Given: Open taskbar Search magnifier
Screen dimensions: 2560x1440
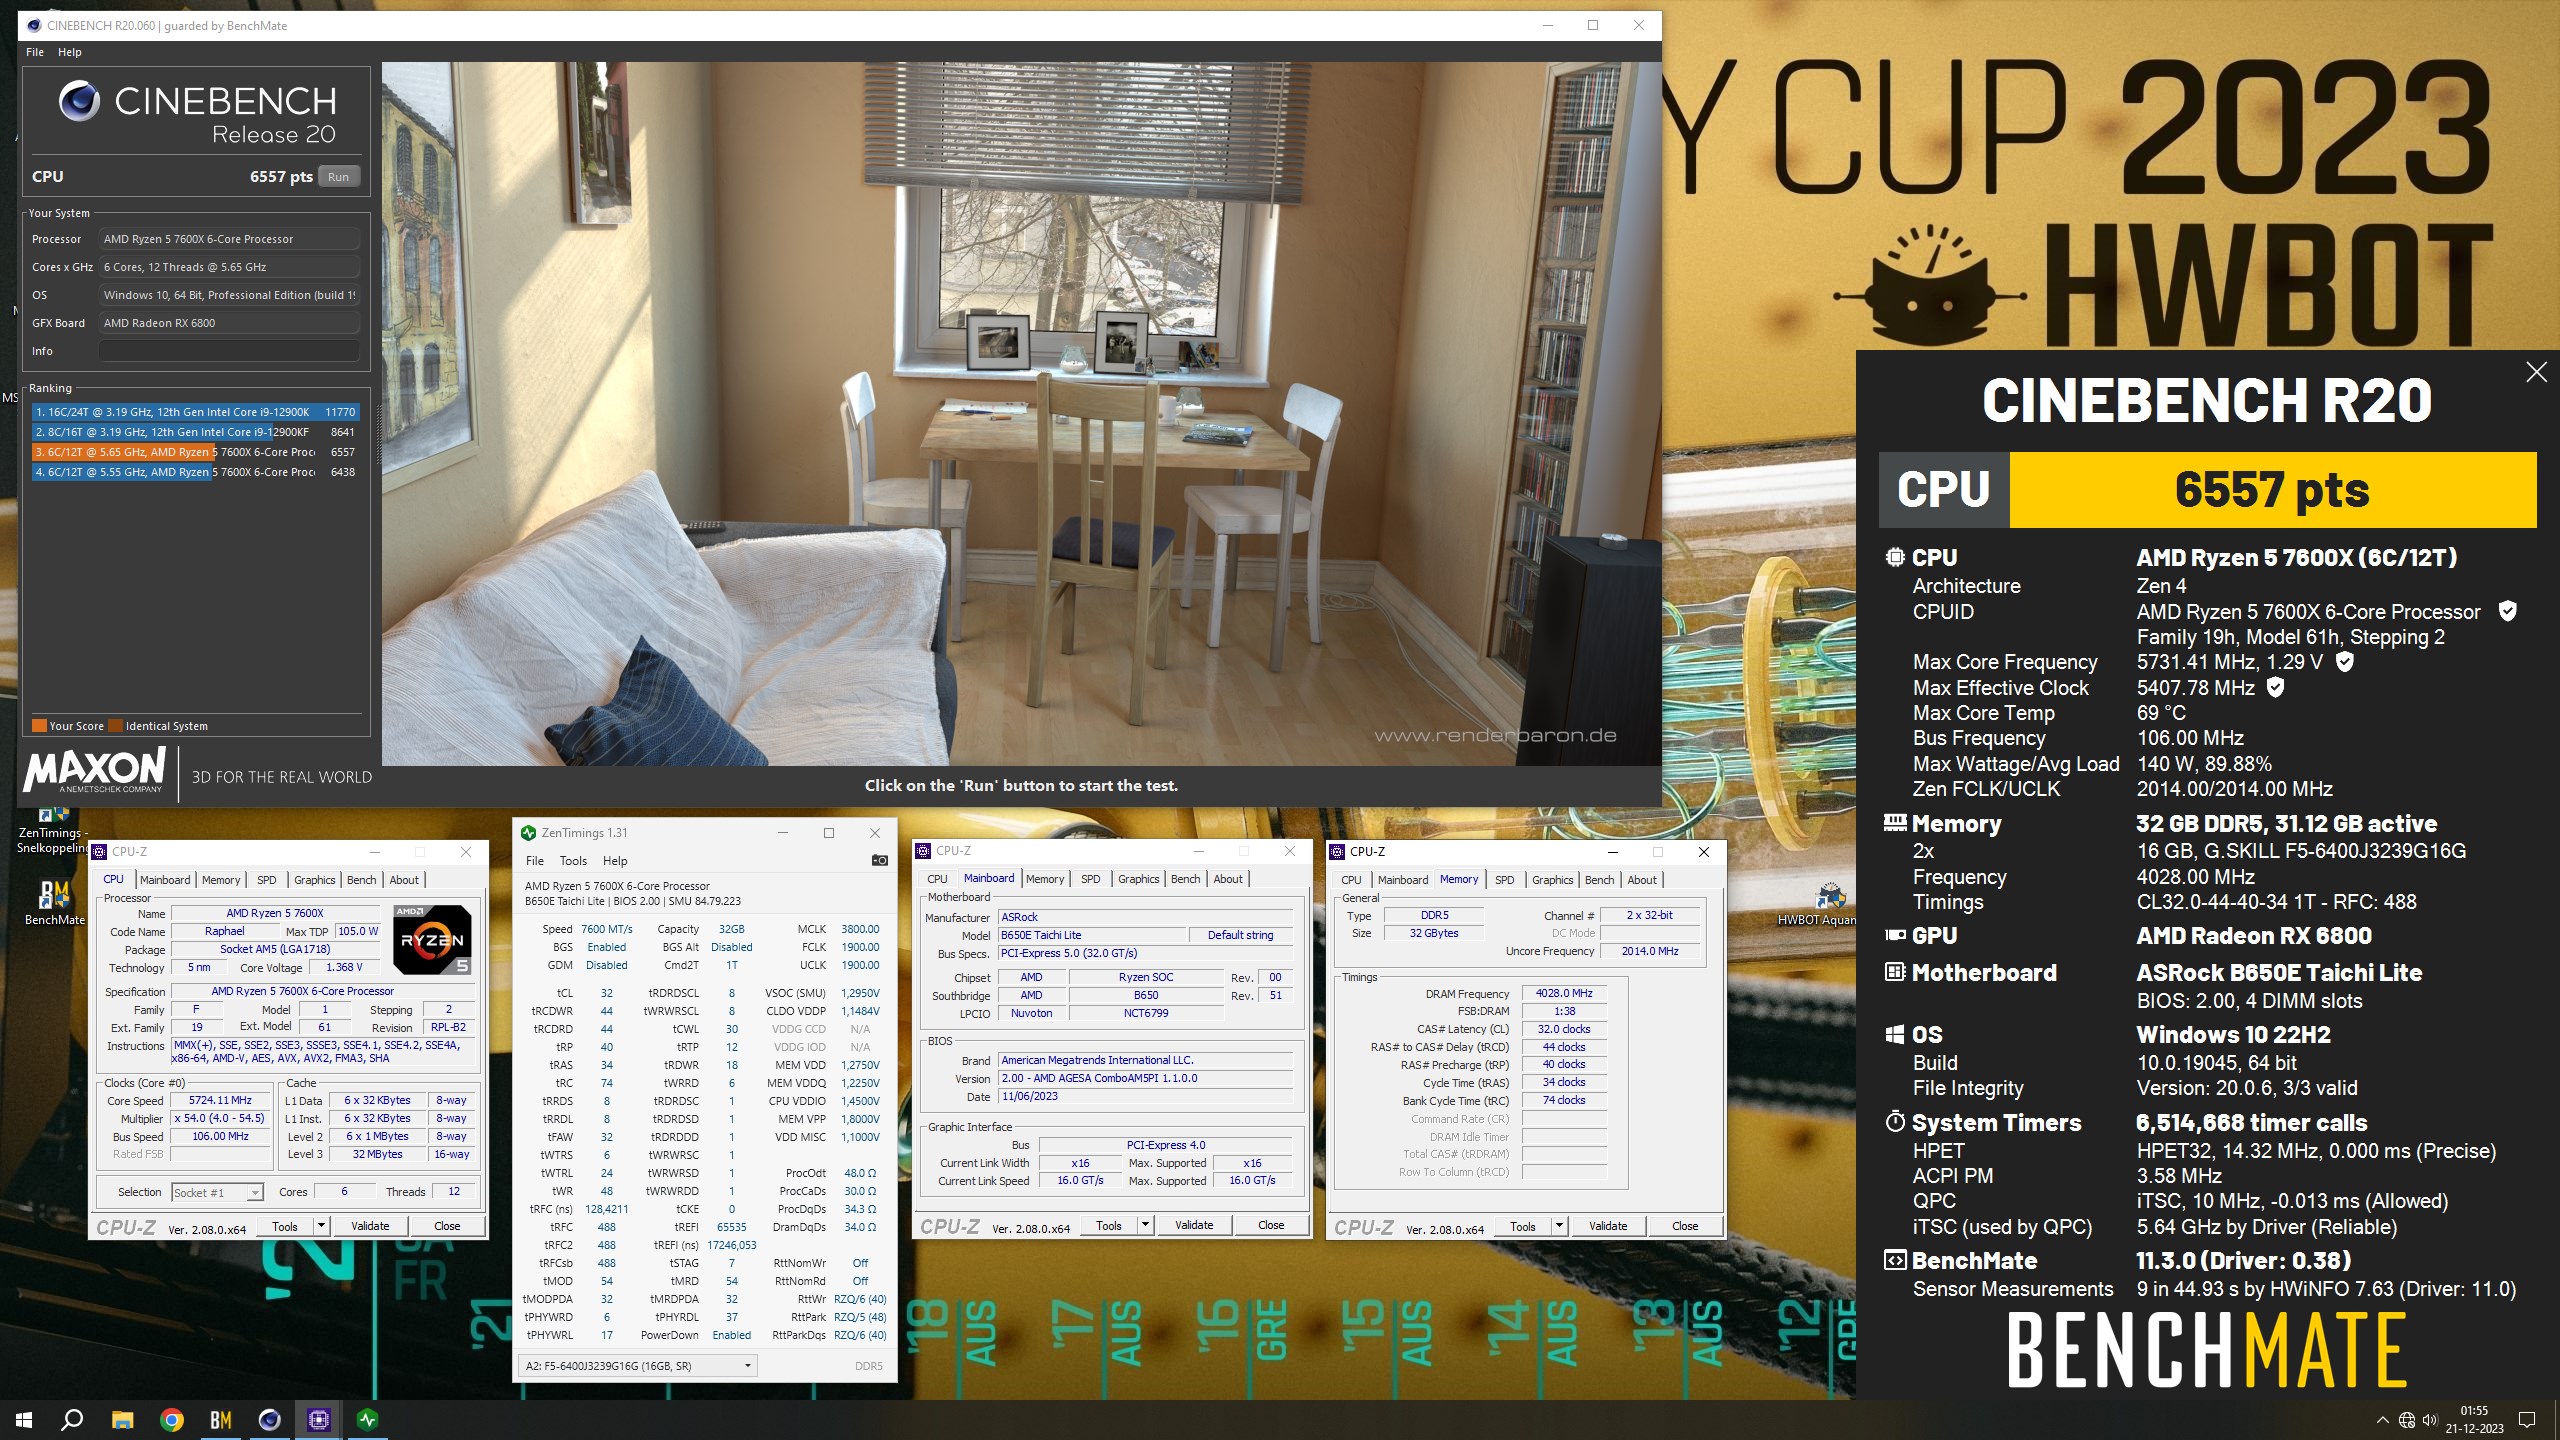Looking at the screenshot, I should click(72, 1419).
